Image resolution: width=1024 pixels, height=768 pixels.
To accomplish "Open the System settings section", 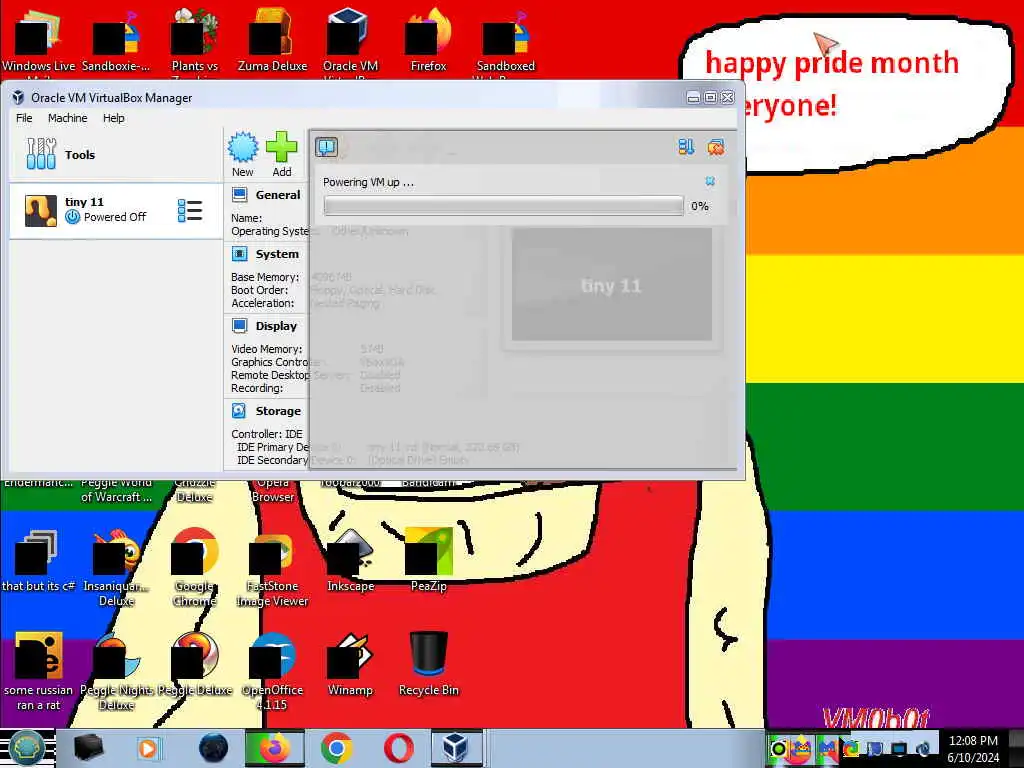I will pos(277,254).
